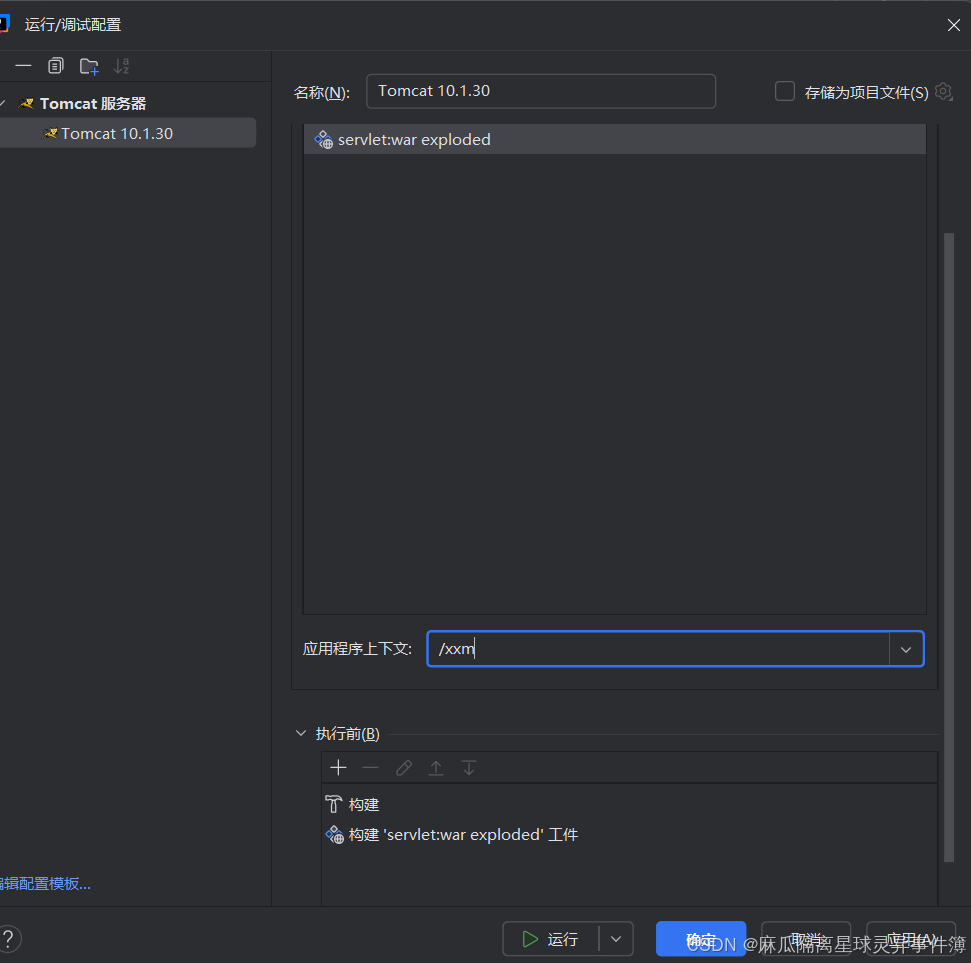Collapse the 执行前 section
Screen dimensions: 971x963
pyautogui.click(x=301, y=733)
